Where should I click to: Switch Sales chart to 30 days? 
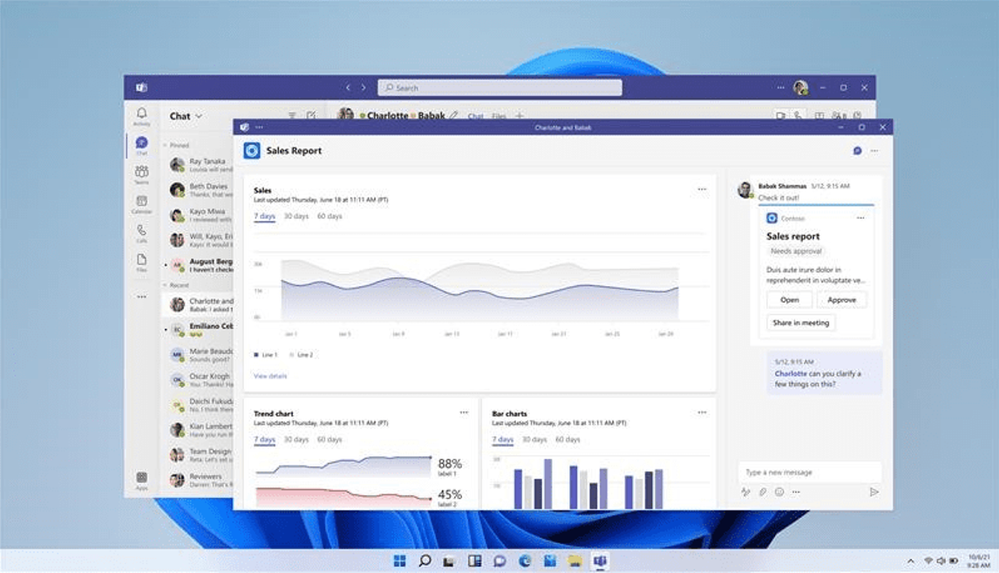click(x=296, y=216)
